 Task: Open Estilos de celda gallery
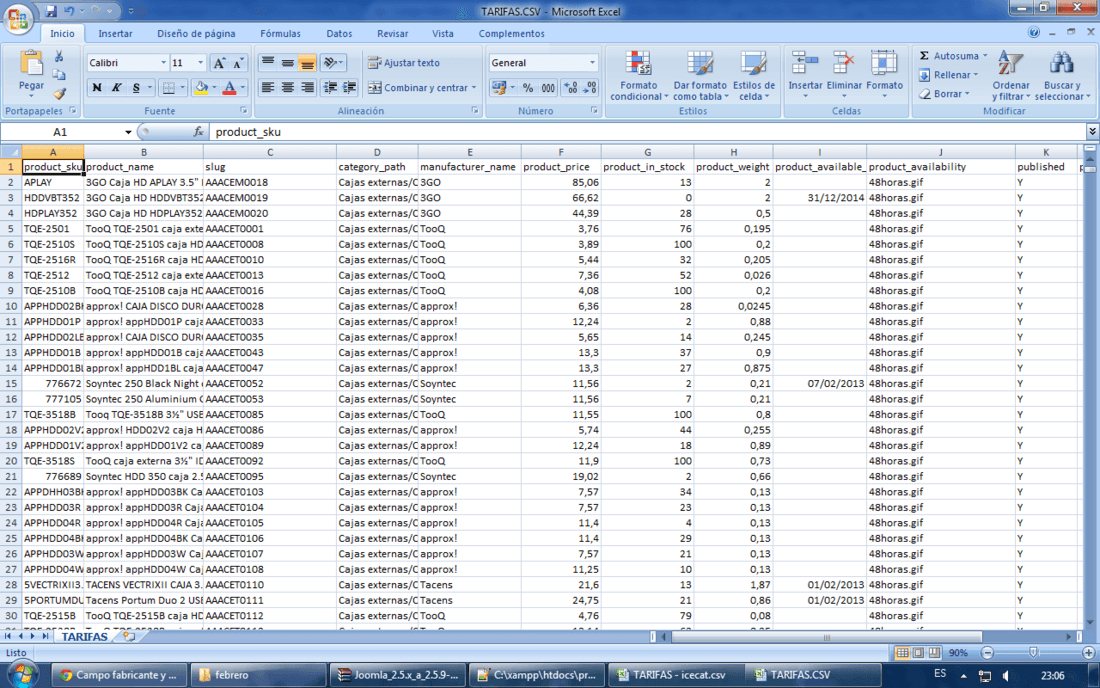pyautogui.click(x=753, y=76)
